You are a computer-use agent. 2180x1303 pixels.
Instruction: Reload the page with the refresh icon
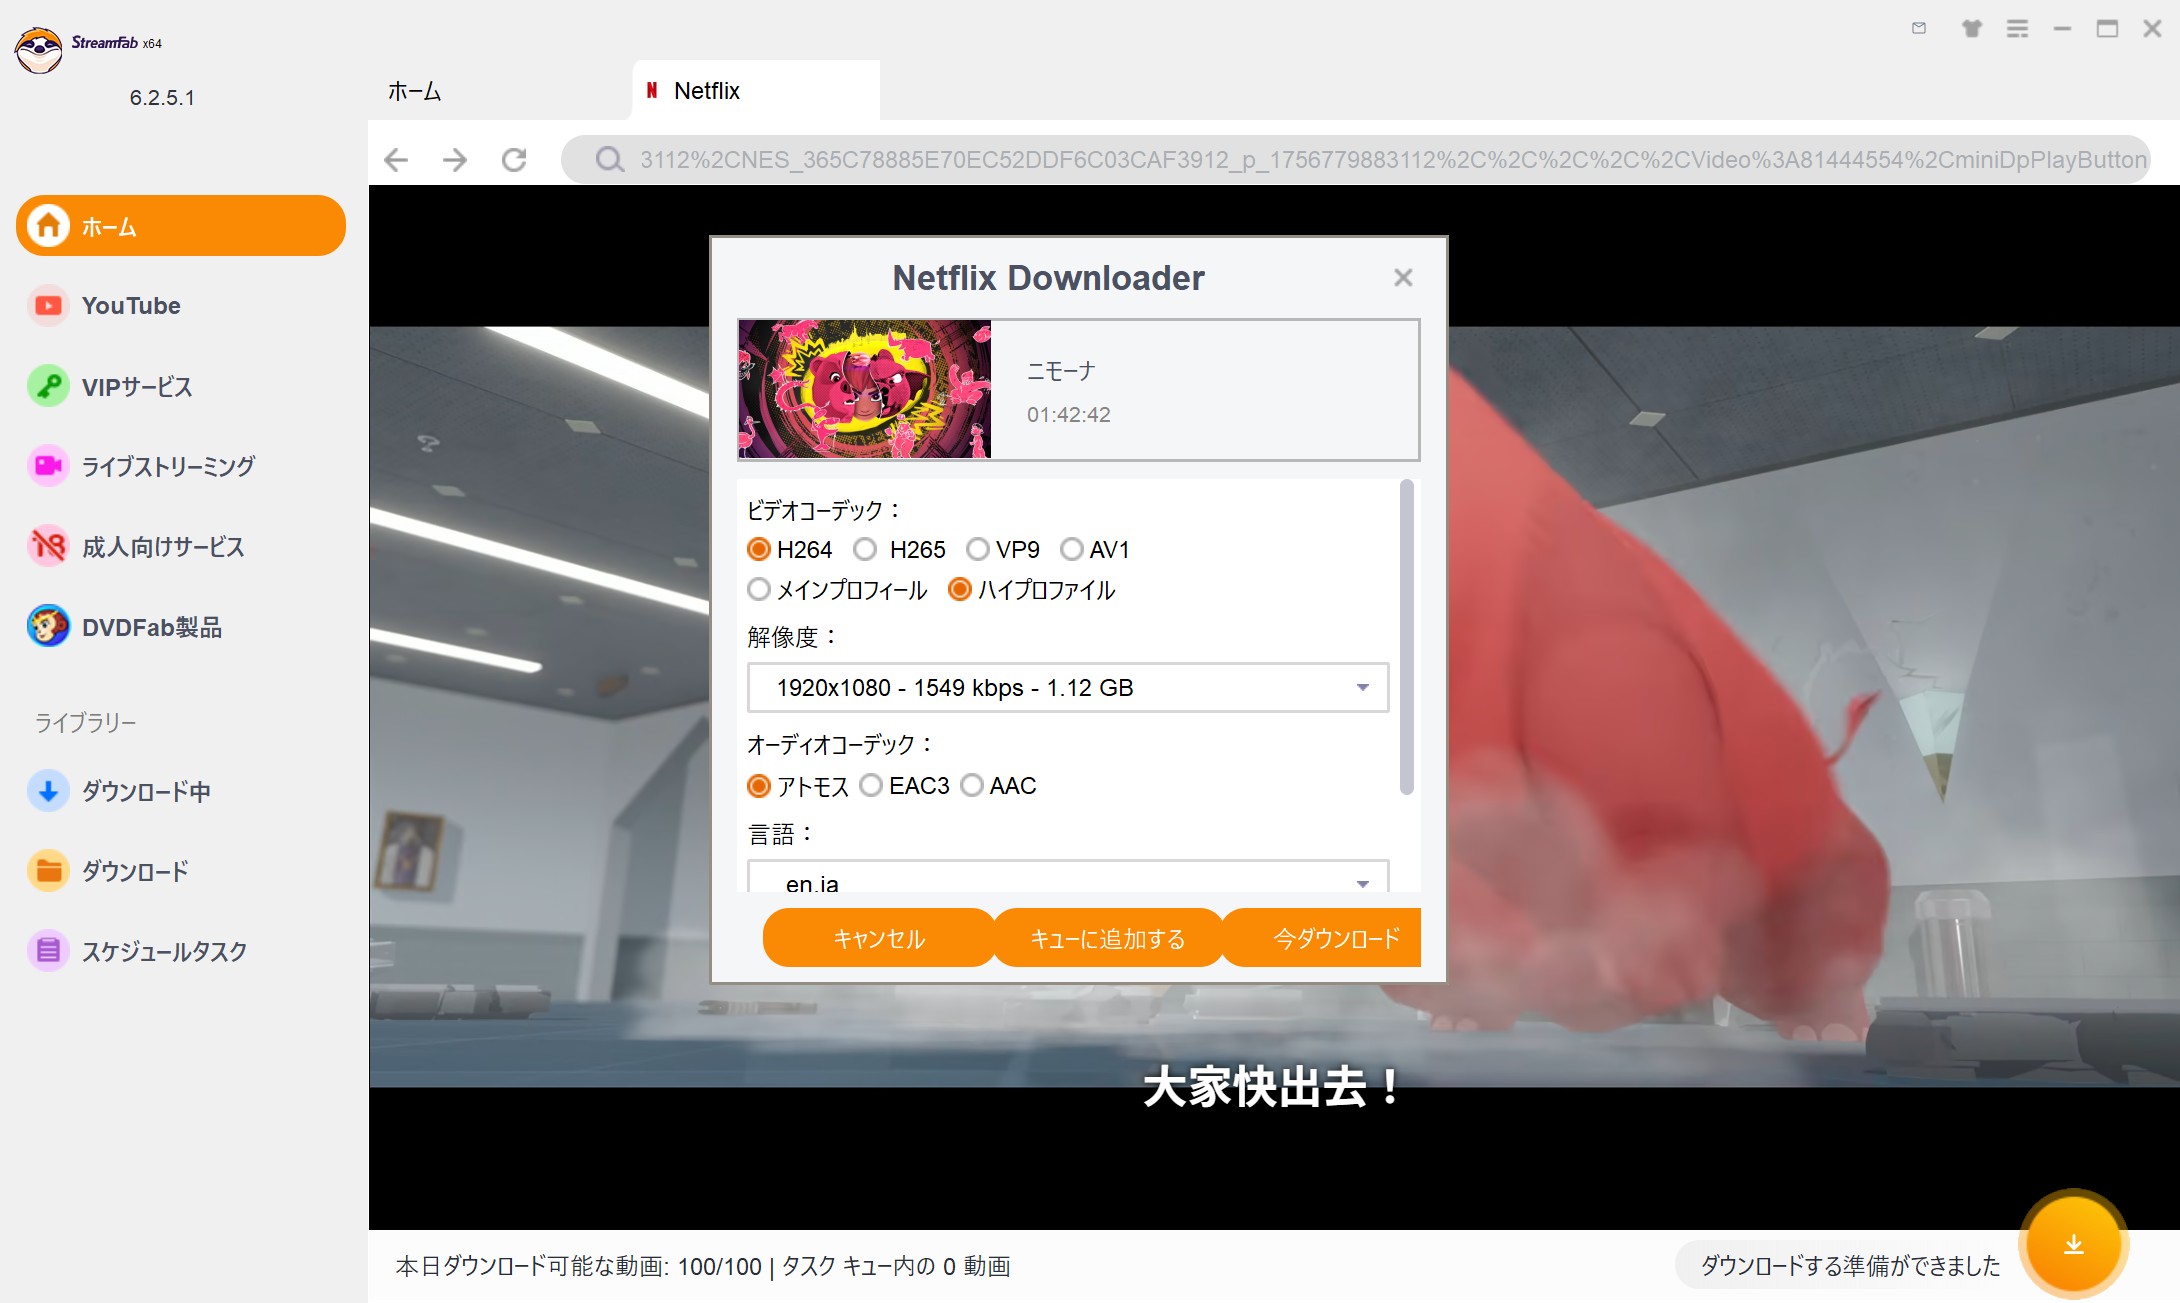pyautogui.click(x=514, y=160)
